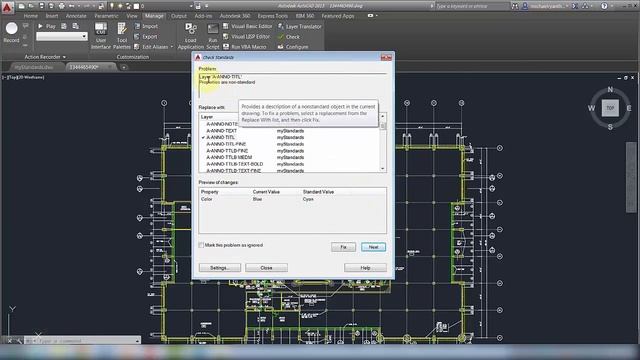640x360 pixels.
Task: Click the Save icon in quick access toolbar
Action: [41, 6]
